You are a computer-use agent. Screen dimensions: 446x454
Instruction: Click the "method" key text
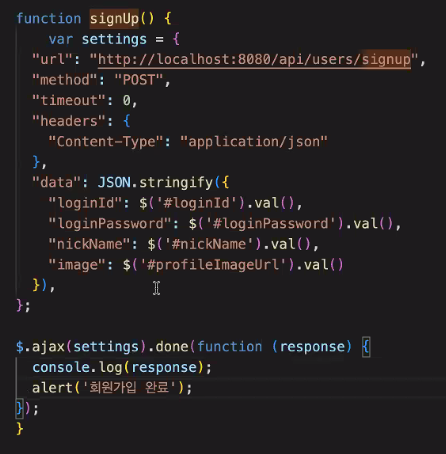[64, 80]
